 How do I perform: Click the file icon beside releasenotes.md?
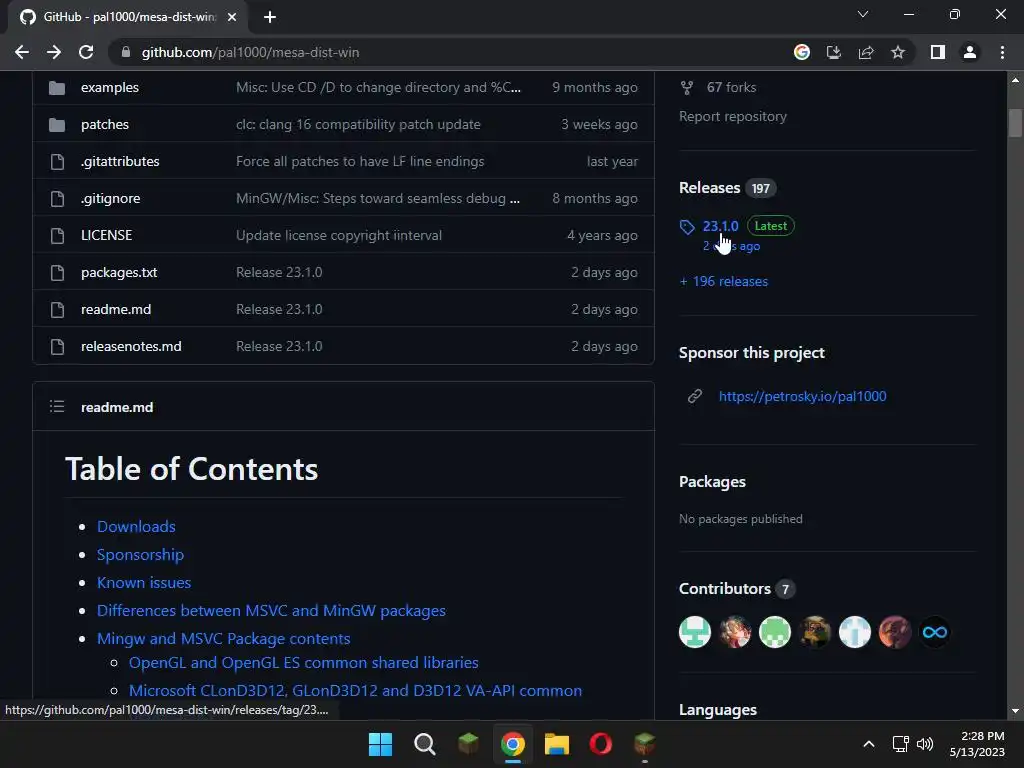[x=57, y=347]
